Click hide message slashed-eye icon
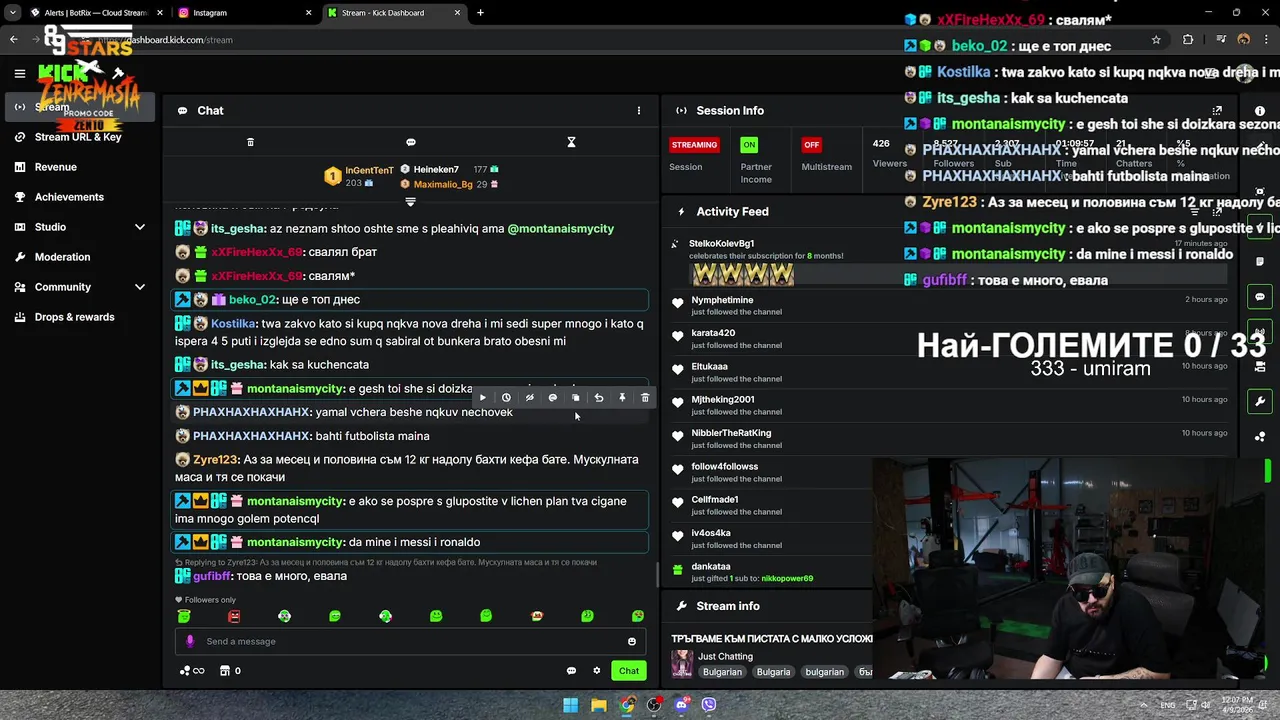 [529, 398]
